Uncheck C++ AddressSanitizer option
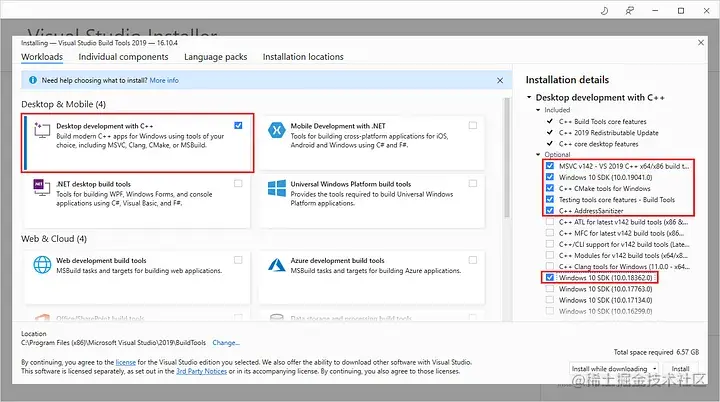 tap(550, 210)
